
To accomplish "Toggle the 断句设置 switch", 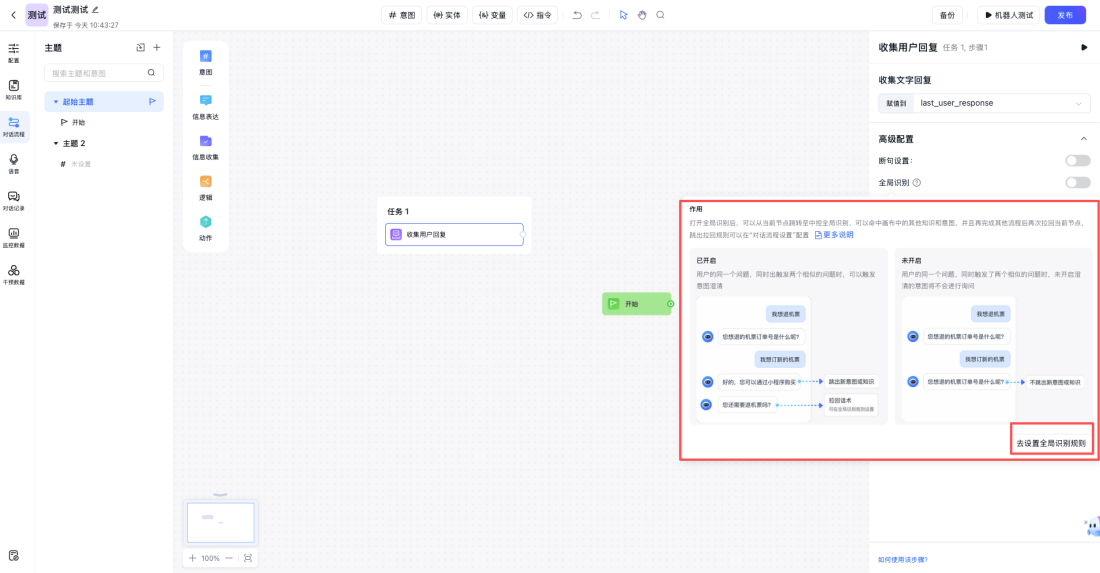I will click(x=1077, y=160).
